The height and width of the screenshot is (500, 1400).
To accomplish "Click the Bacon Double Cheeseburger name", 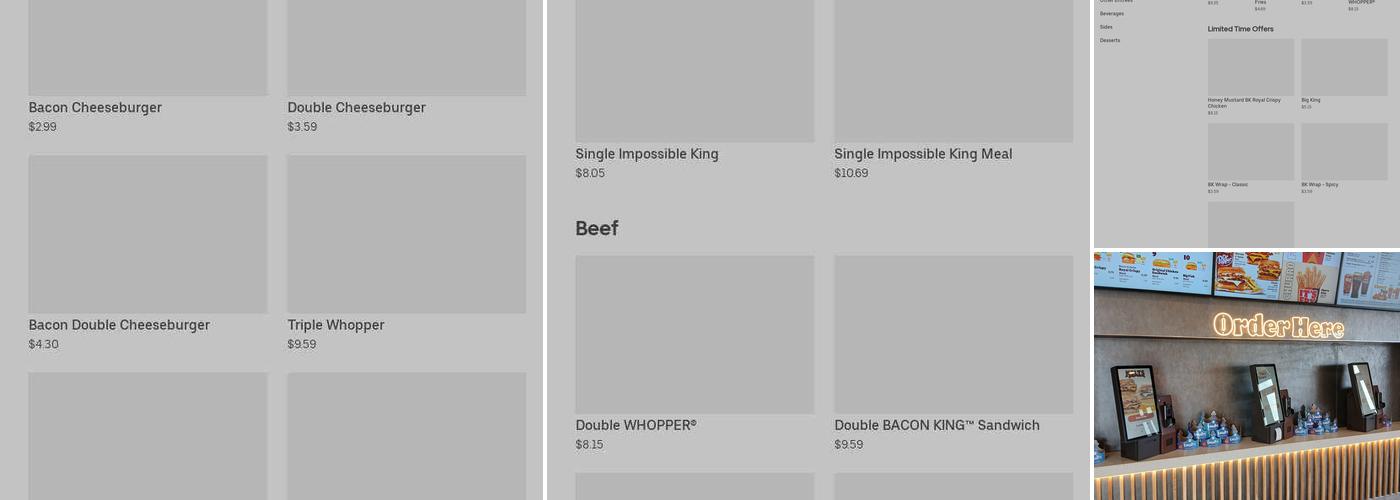I will [x=119, y=325].
